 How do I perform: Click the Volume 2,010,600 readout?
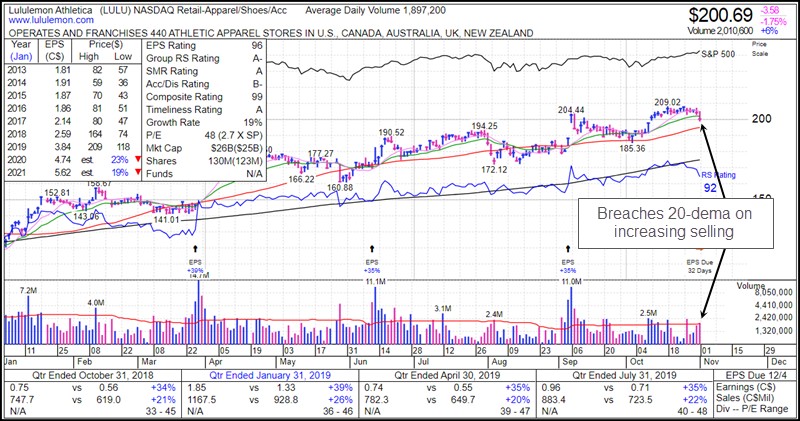(720, 31)
